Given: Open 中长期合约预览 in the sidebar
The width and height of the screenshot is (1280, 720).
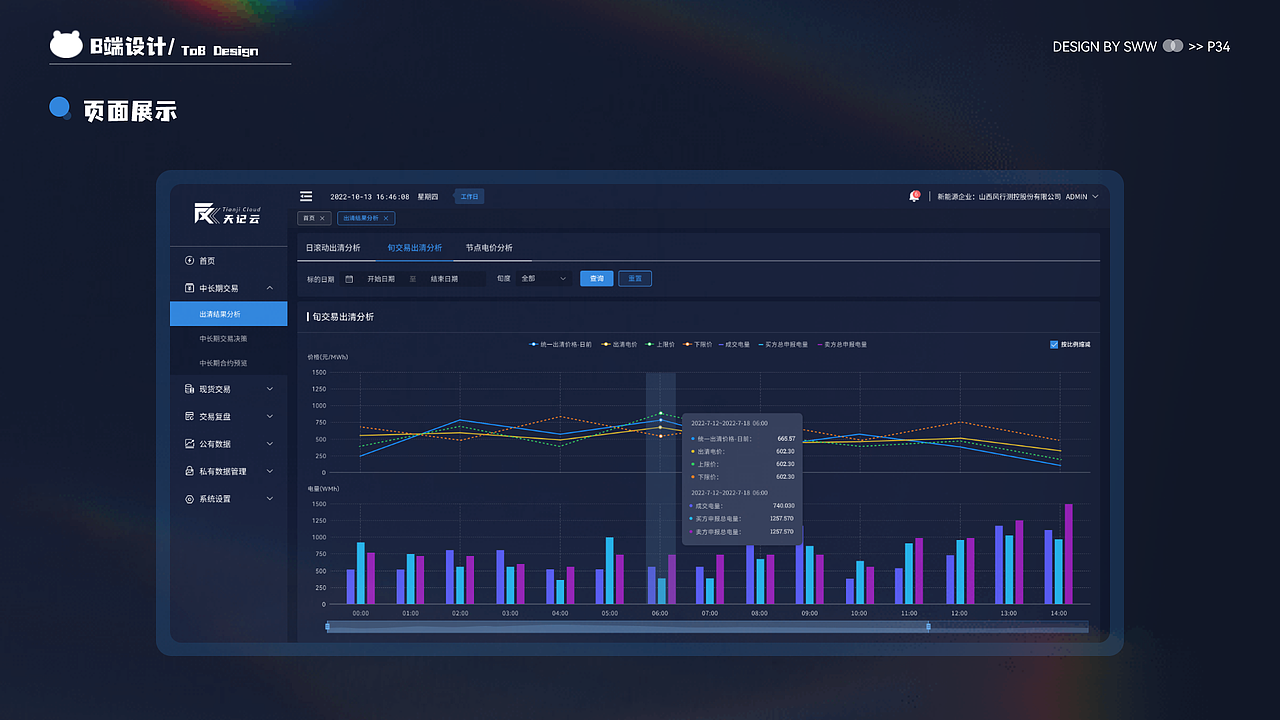Looking at the screenshot, I should click(229, 363).
